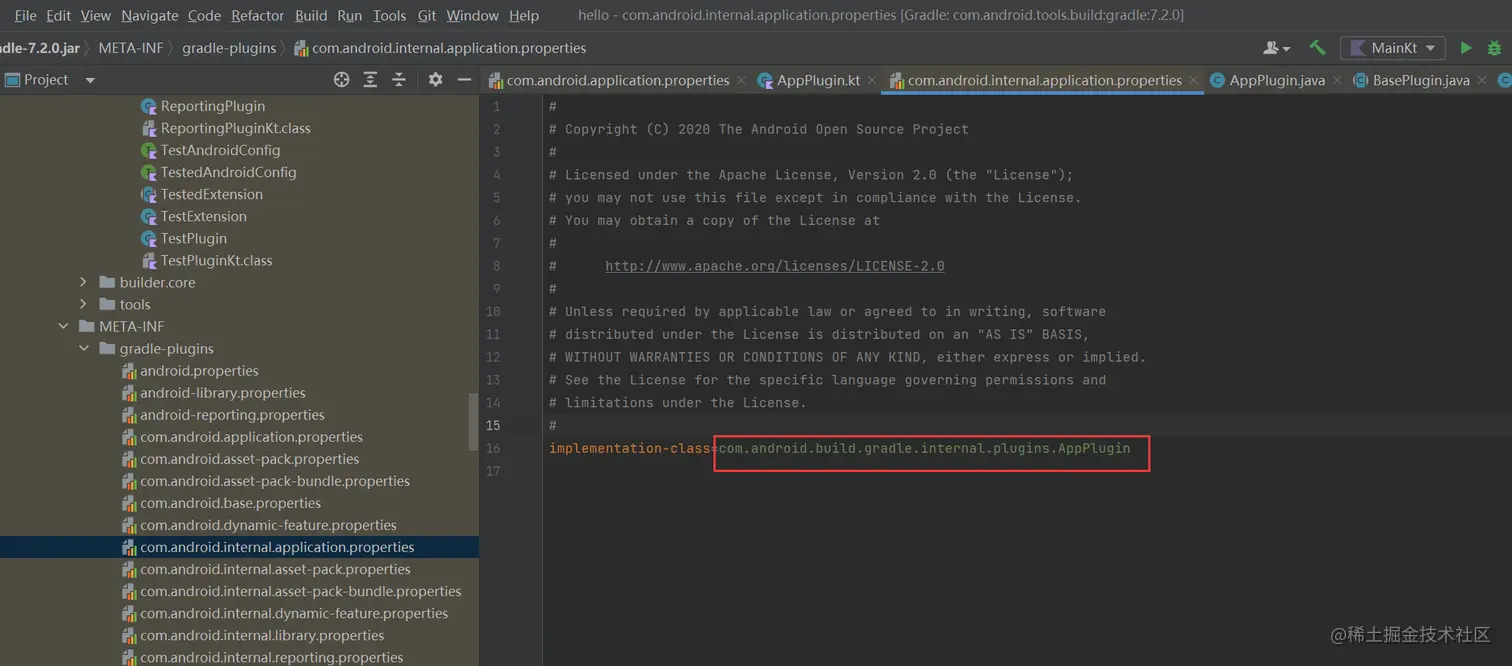Click the locate/select opened file target icon
The height and width of the screenshot is (666, 1512).
[341, 80]
